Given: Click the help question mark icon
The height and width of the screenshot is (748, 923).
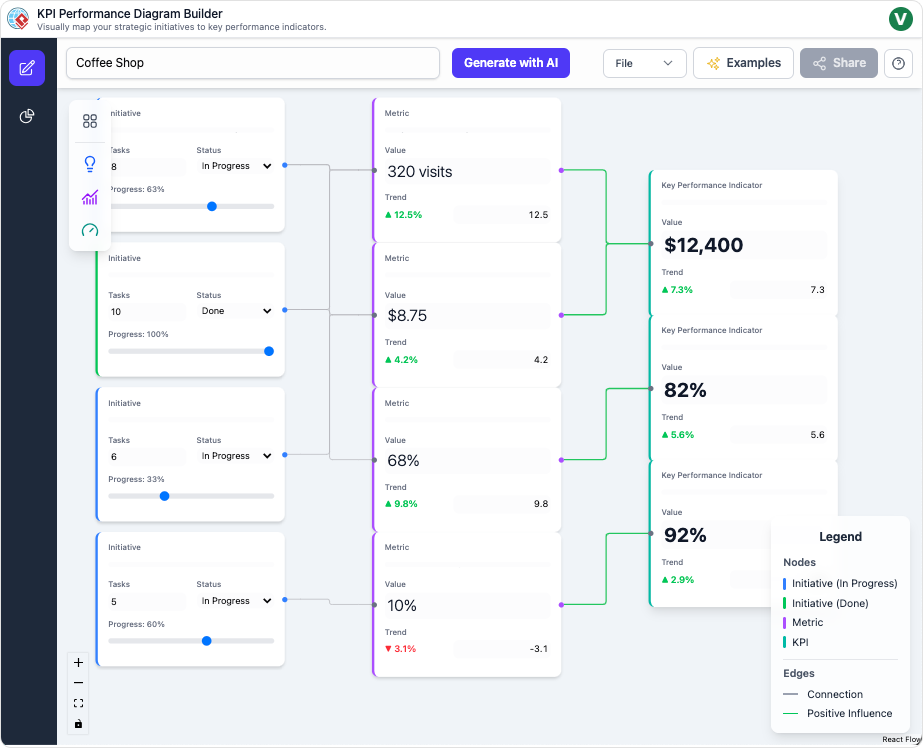Looking at the screenshot, I should (897, 63).
